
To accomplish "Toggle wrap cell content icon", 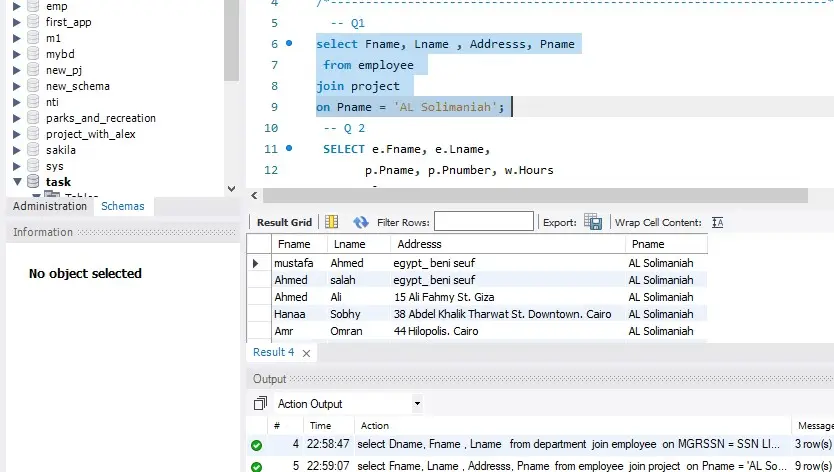I will [x=718, y=222].
